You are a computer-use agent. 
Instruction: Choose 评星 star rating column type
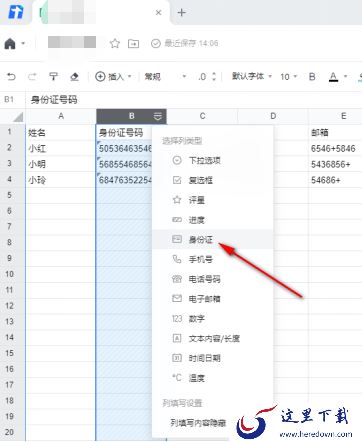213,200
